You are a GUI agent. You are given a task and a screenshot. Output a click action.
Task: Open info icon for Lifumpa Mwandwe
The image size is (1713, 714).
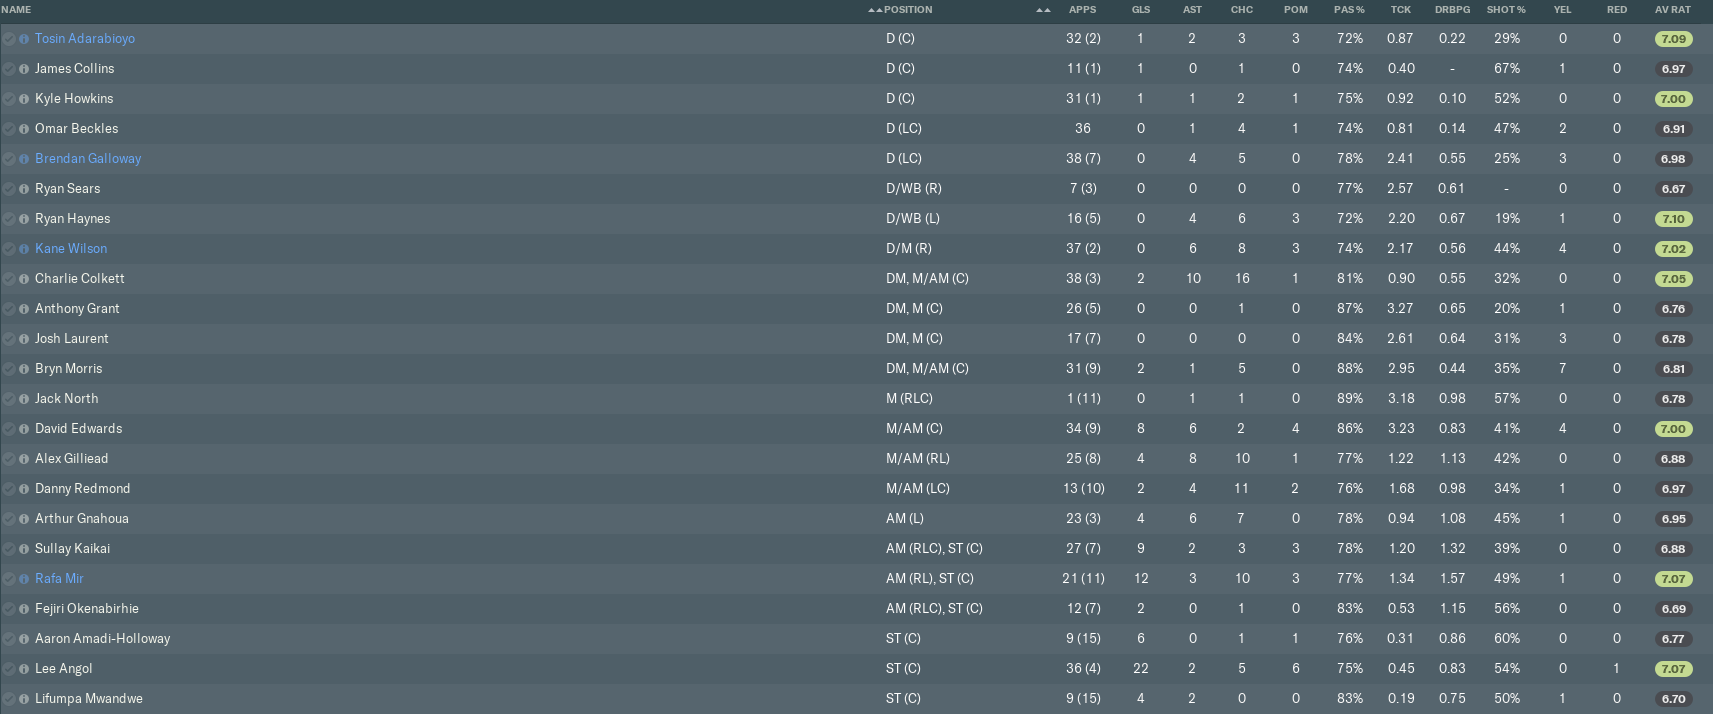pyautogui.click(x=24, y=699)
